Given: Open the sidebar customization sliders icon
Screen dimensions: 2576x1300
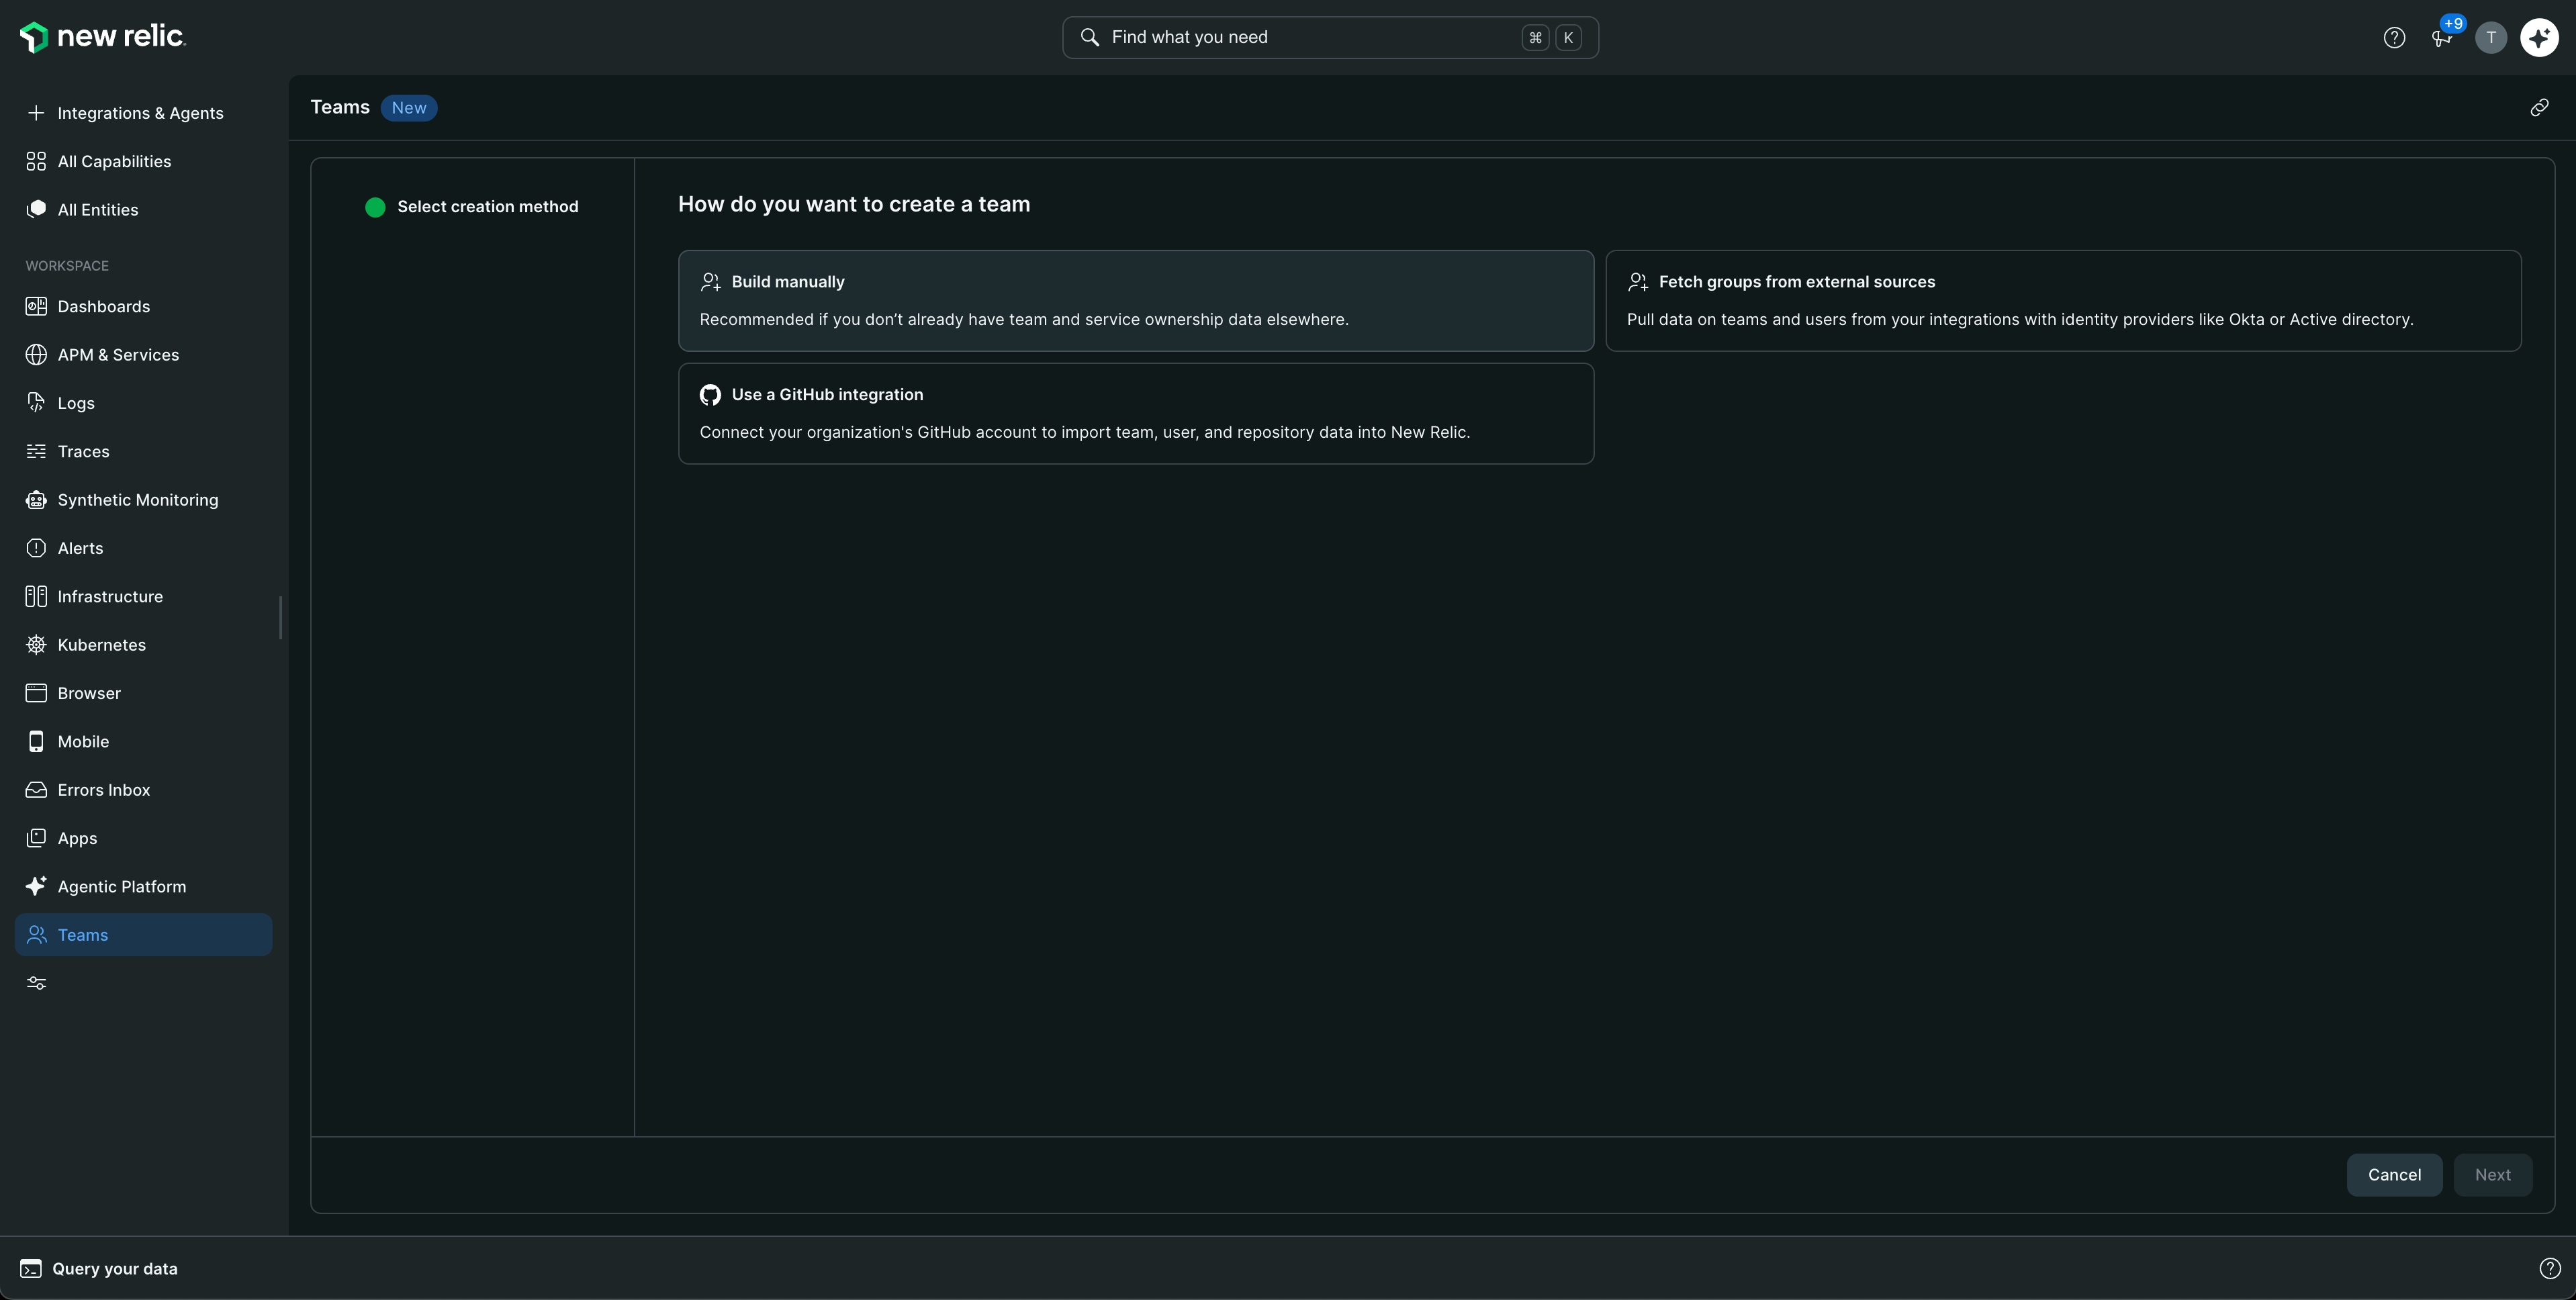Looking at the screenshot, I should (37, 983).
